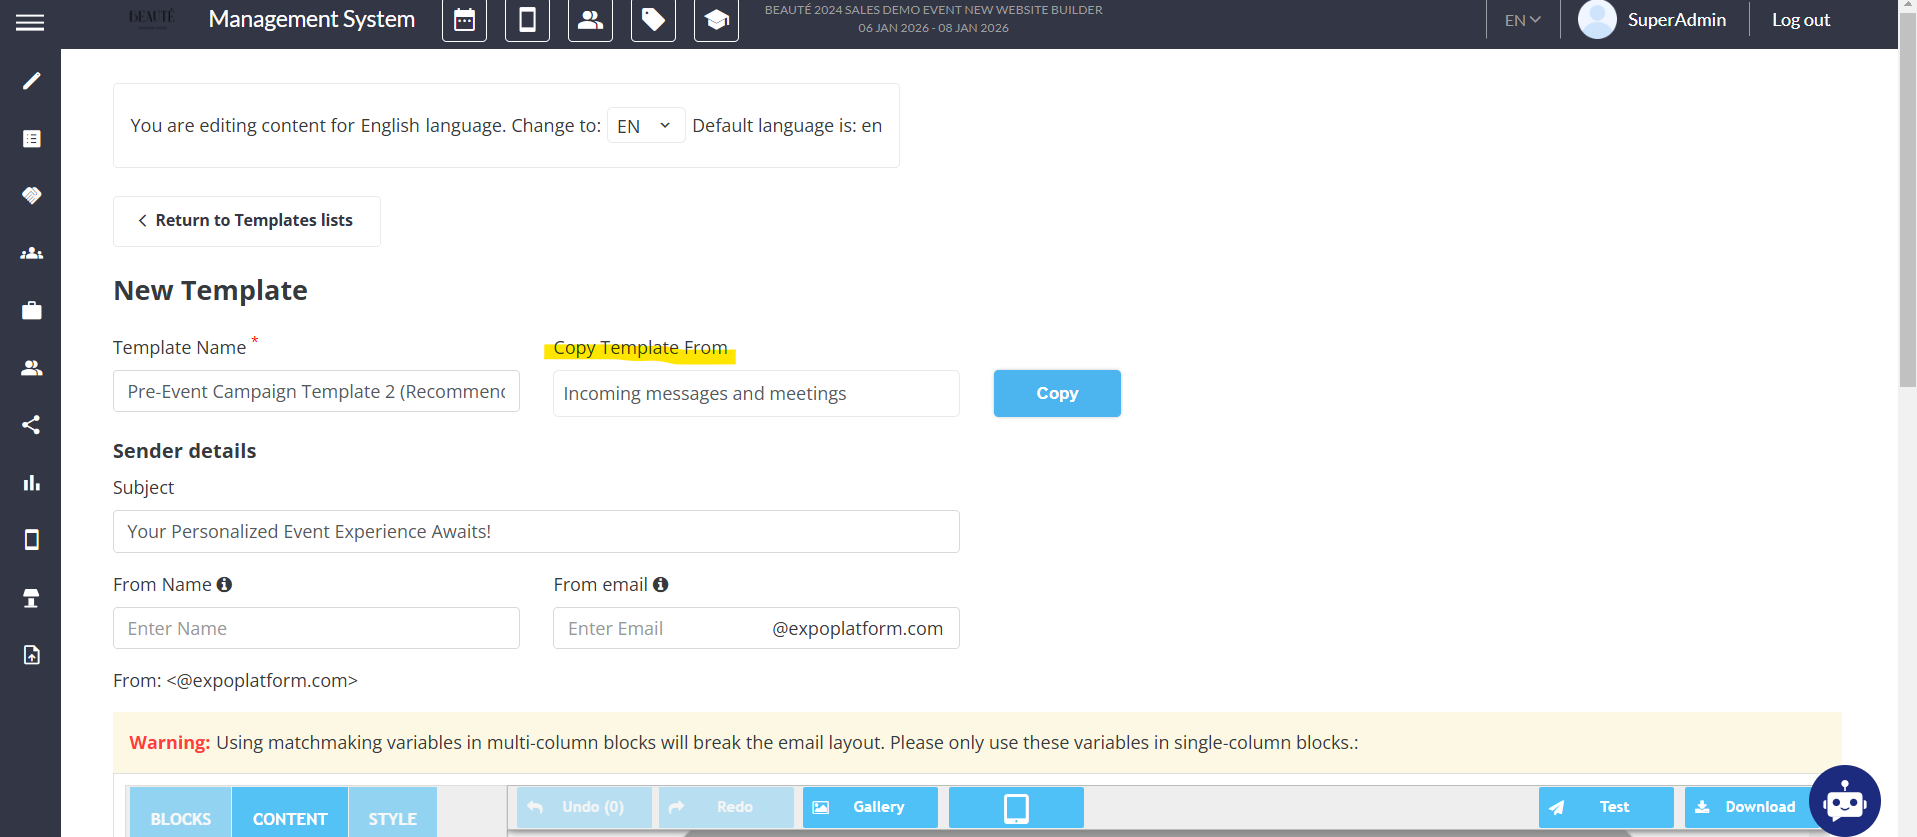Click the calendar icon in header
1917x837 pixels.
pos(464,20)
